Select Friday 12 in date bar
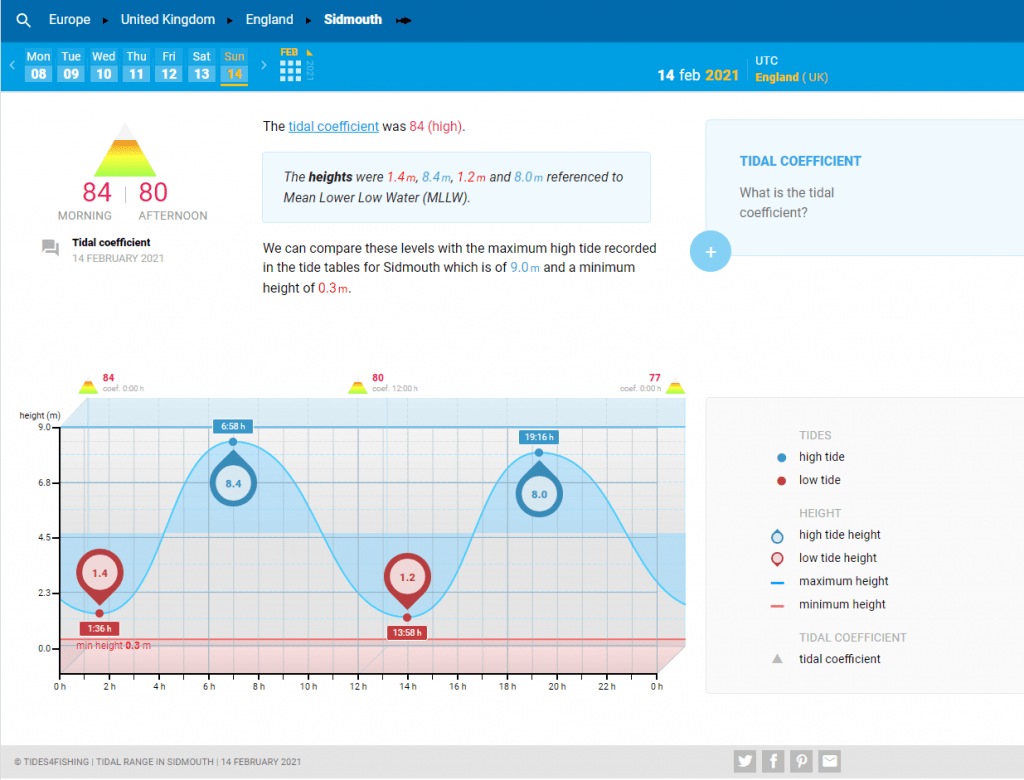The height and width of the screenshot is (780, 1024). pyautogui.click(x=169, y=66)
